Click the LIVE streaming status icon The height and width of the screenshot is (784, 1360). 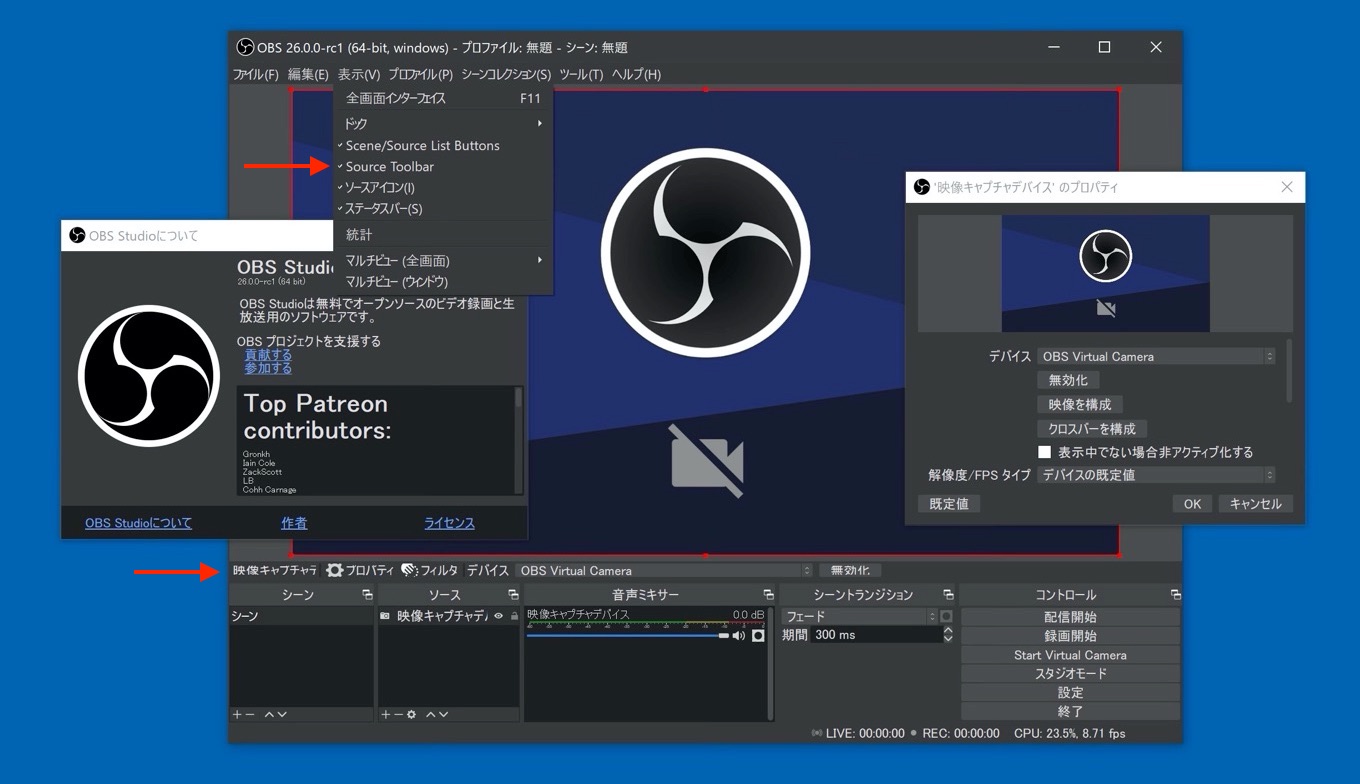[x=817, y=733]
